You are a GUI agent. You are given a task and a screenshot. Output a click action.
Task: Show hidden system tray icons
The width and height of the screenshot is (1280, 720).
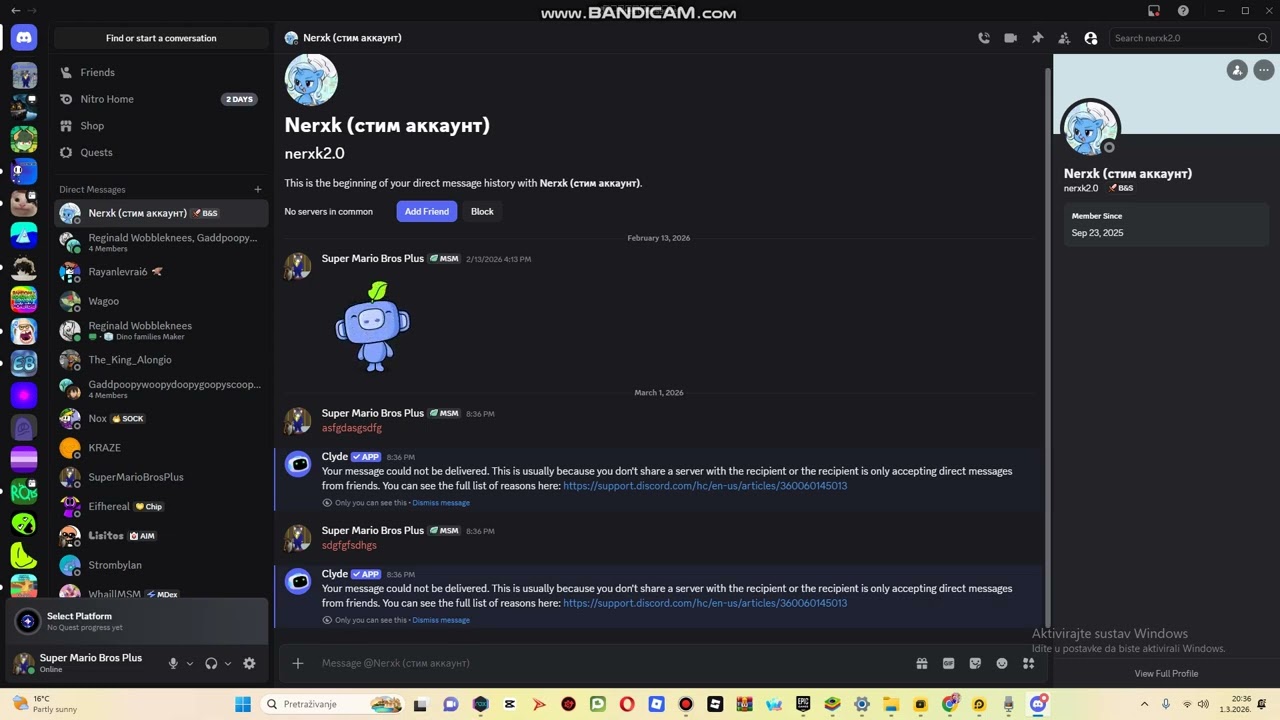1145,704
